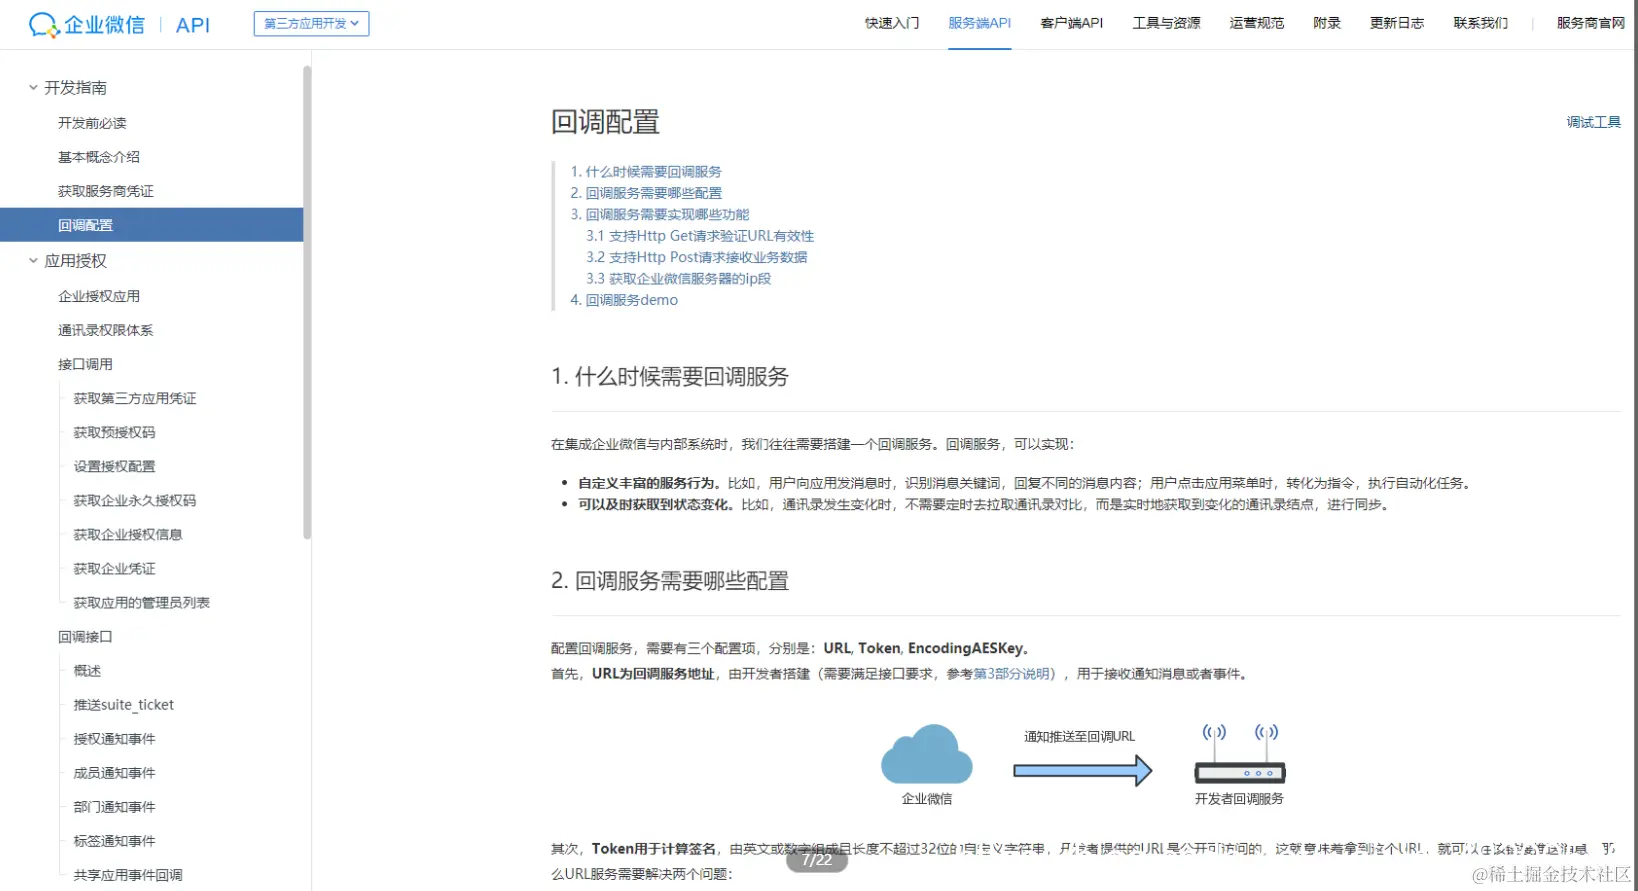Select the 服务端API tab
This screenshot has width=1638, height=891.
979,23
